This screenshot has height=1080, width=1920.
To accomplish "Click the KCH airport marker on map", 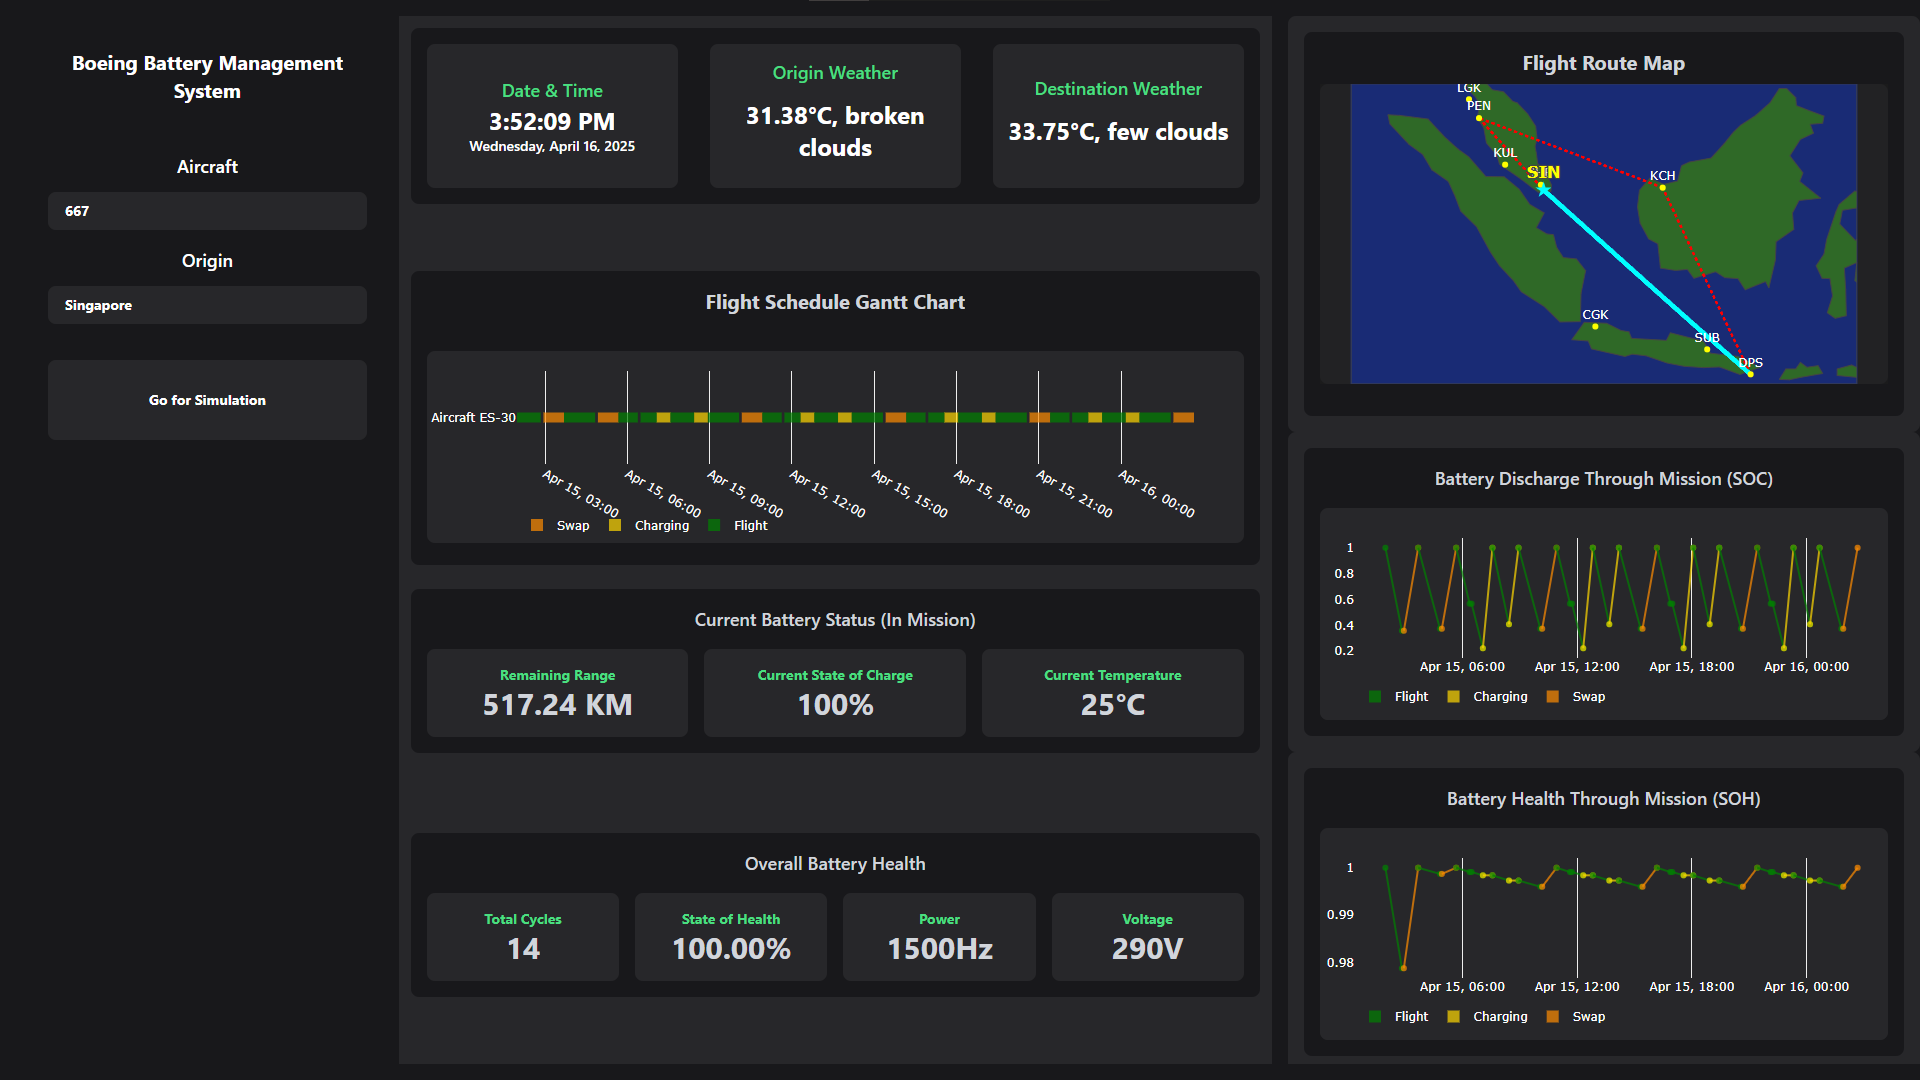I will [x=1663, y=187].
